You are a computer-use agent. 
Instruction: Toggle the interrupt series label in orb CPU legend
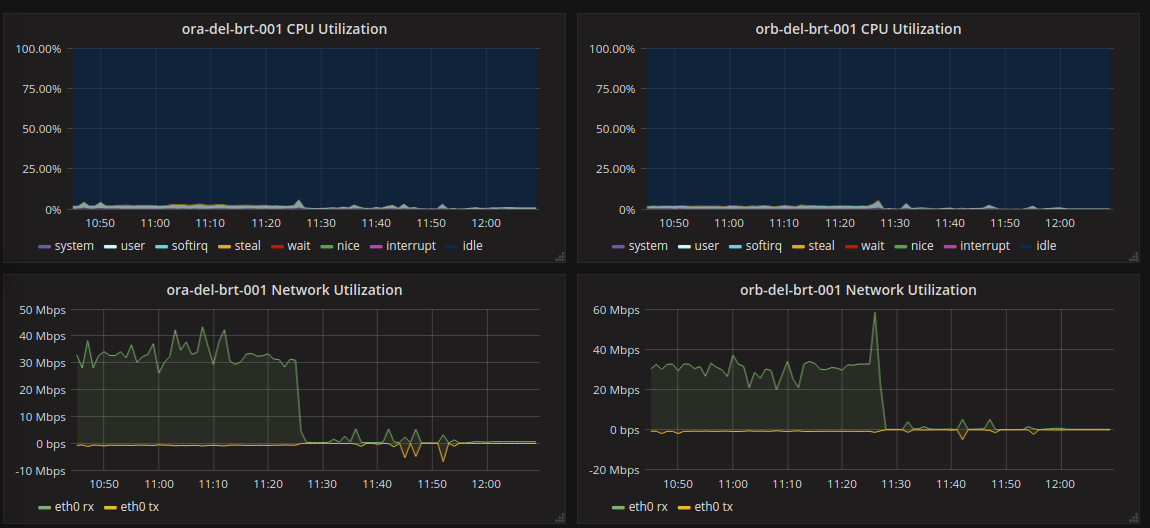coord(984,246)
